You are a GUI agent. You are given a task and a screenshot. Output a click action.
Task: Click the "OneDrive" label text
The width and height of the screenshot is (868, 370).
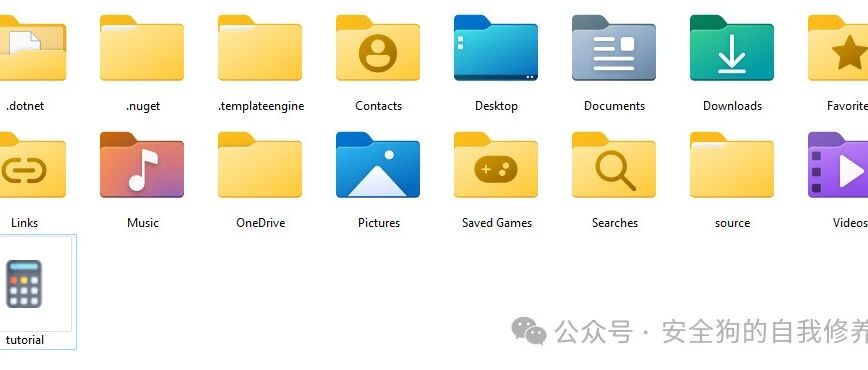coord(261,223)
